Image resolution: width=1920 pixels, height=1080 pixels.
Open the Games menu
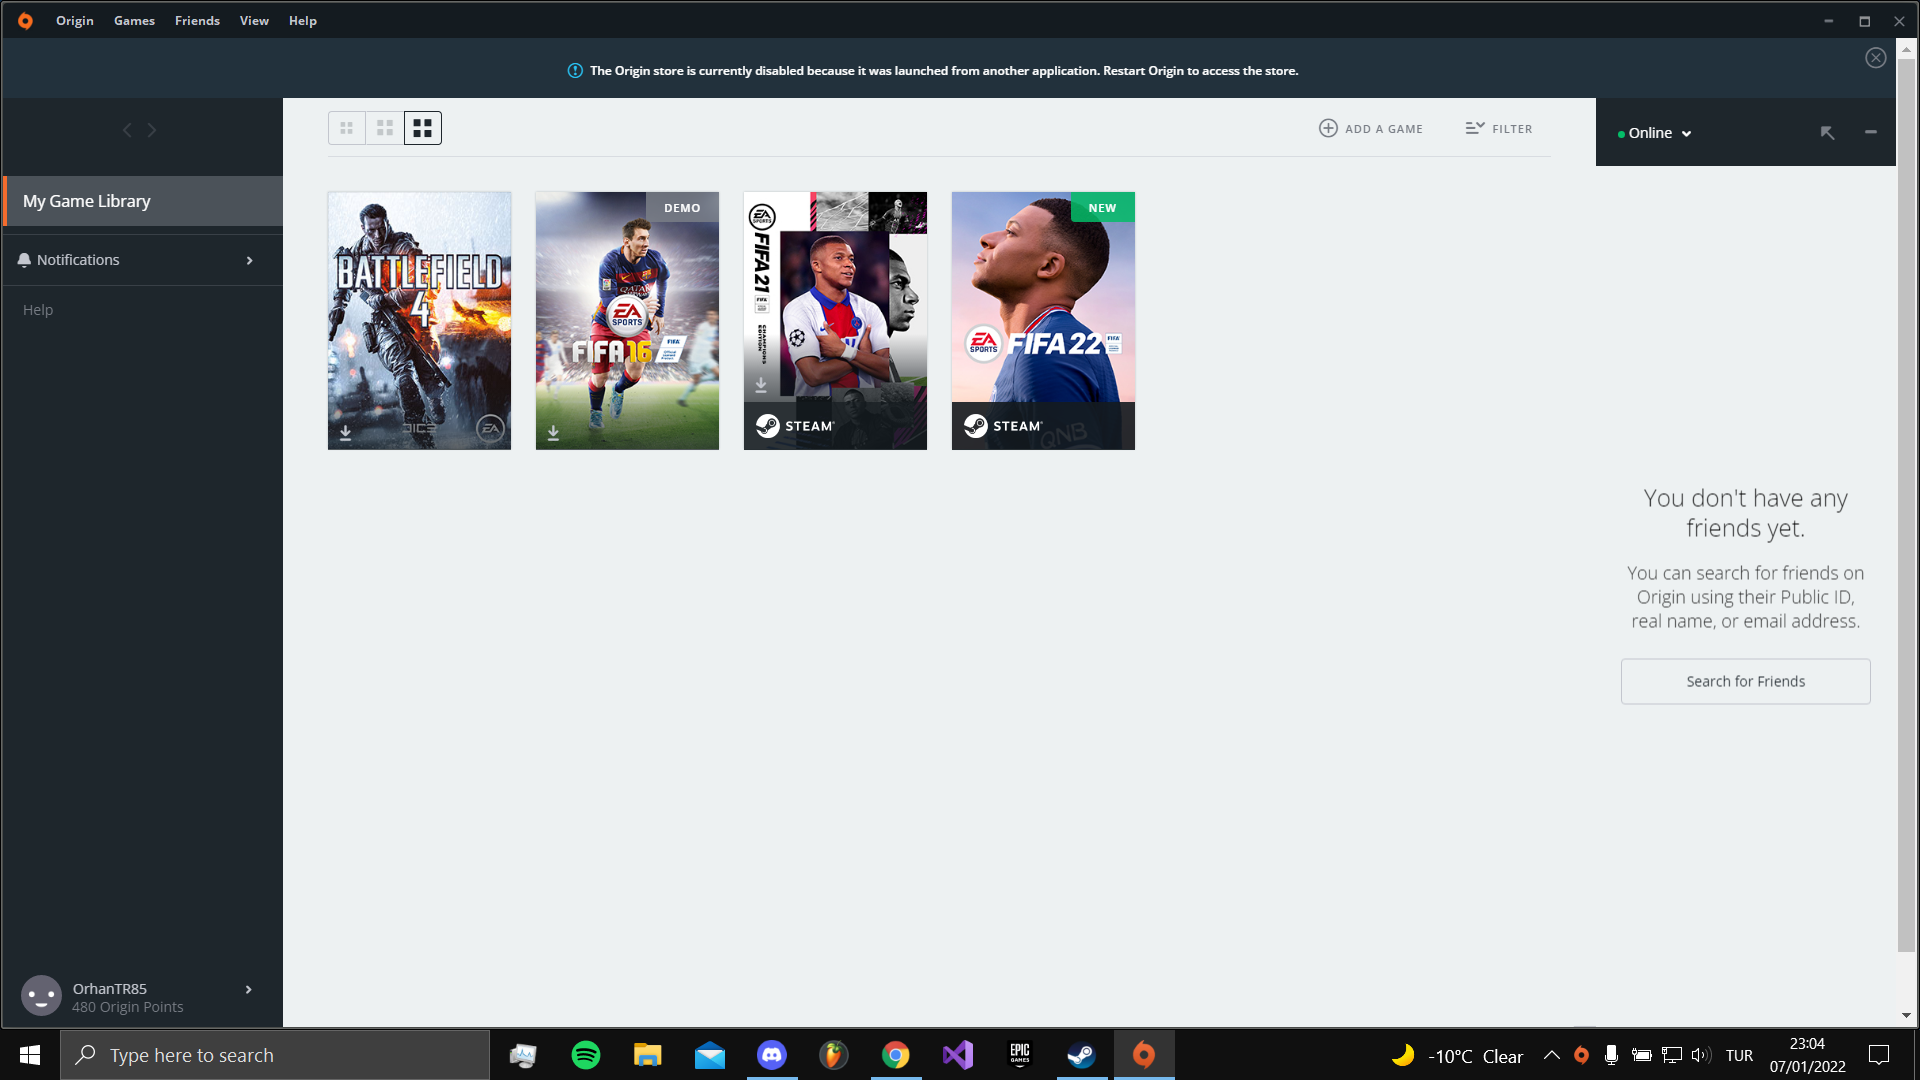(x=134, y=20)
